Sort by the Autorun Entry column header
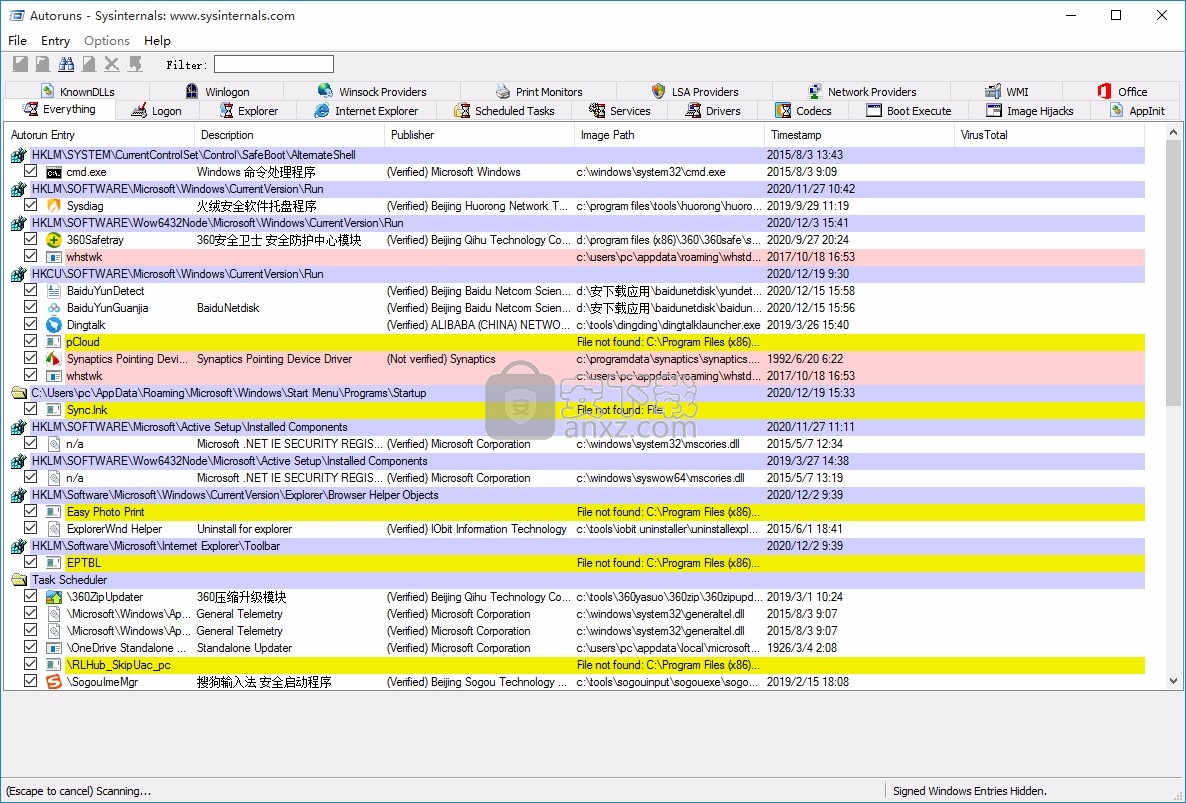 (x=99, y=135)
